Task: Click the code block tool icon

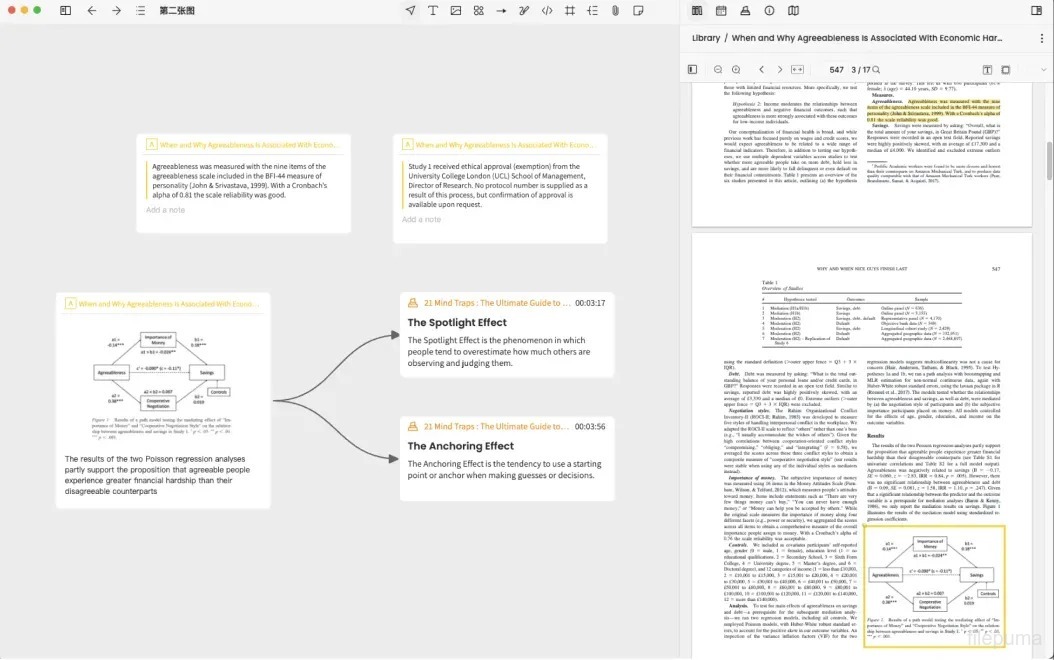Action: [x=547, y=10]
